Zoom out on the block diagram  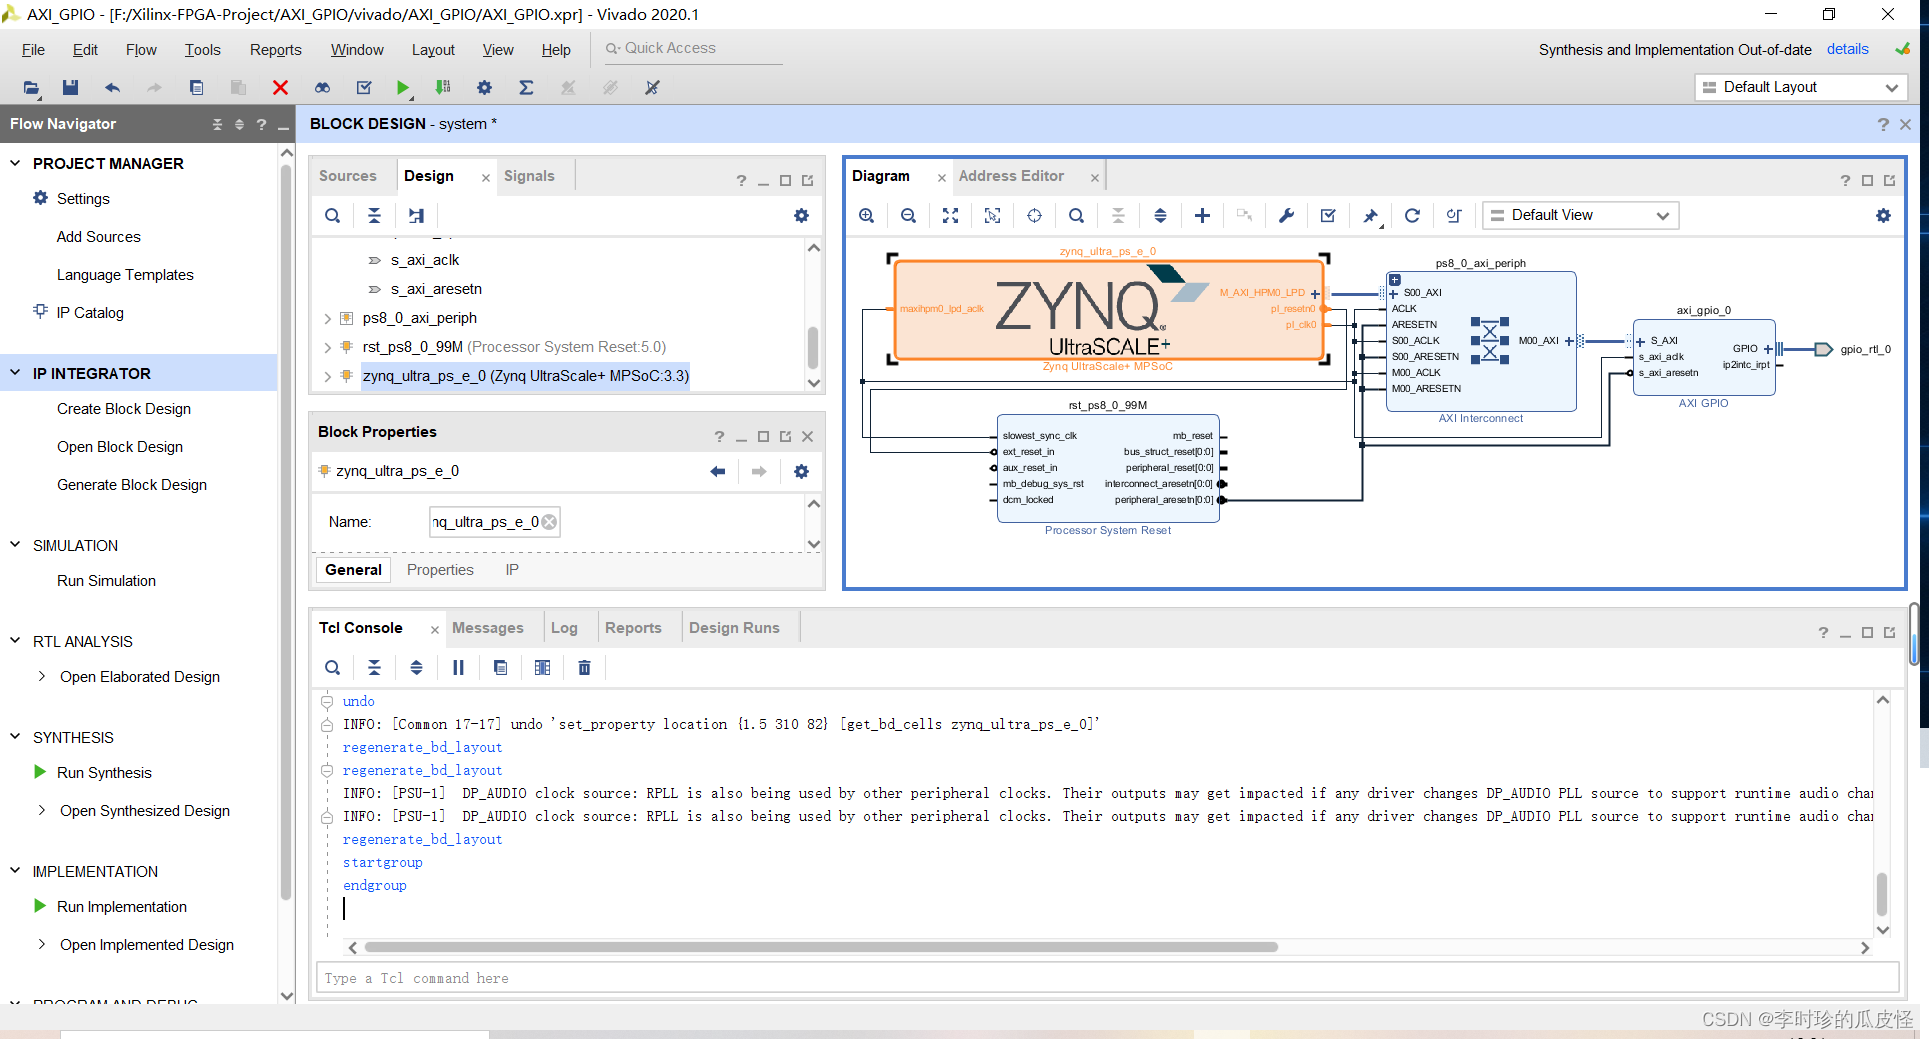[908, 216]
